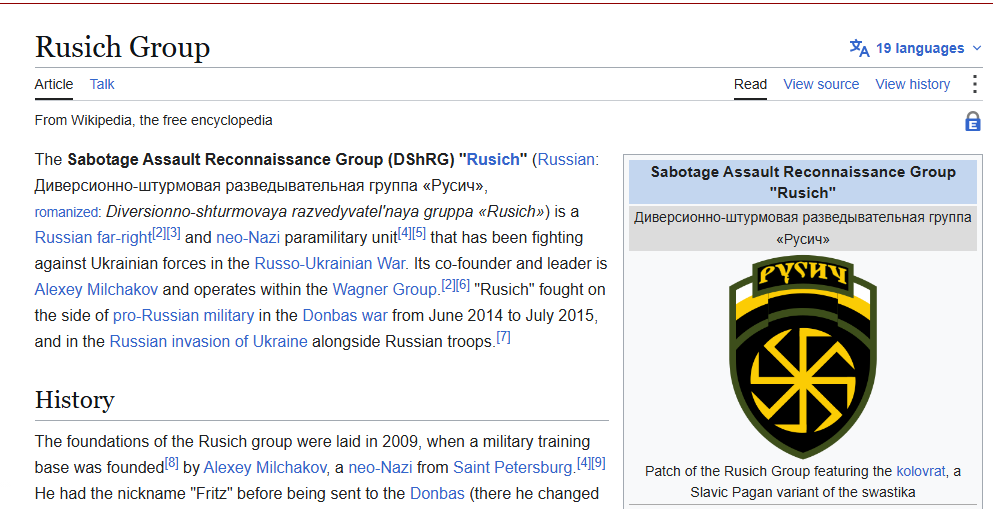Click the extended-protection padlock icon
This screenshot has height=509, width=993.
[973, 121]
